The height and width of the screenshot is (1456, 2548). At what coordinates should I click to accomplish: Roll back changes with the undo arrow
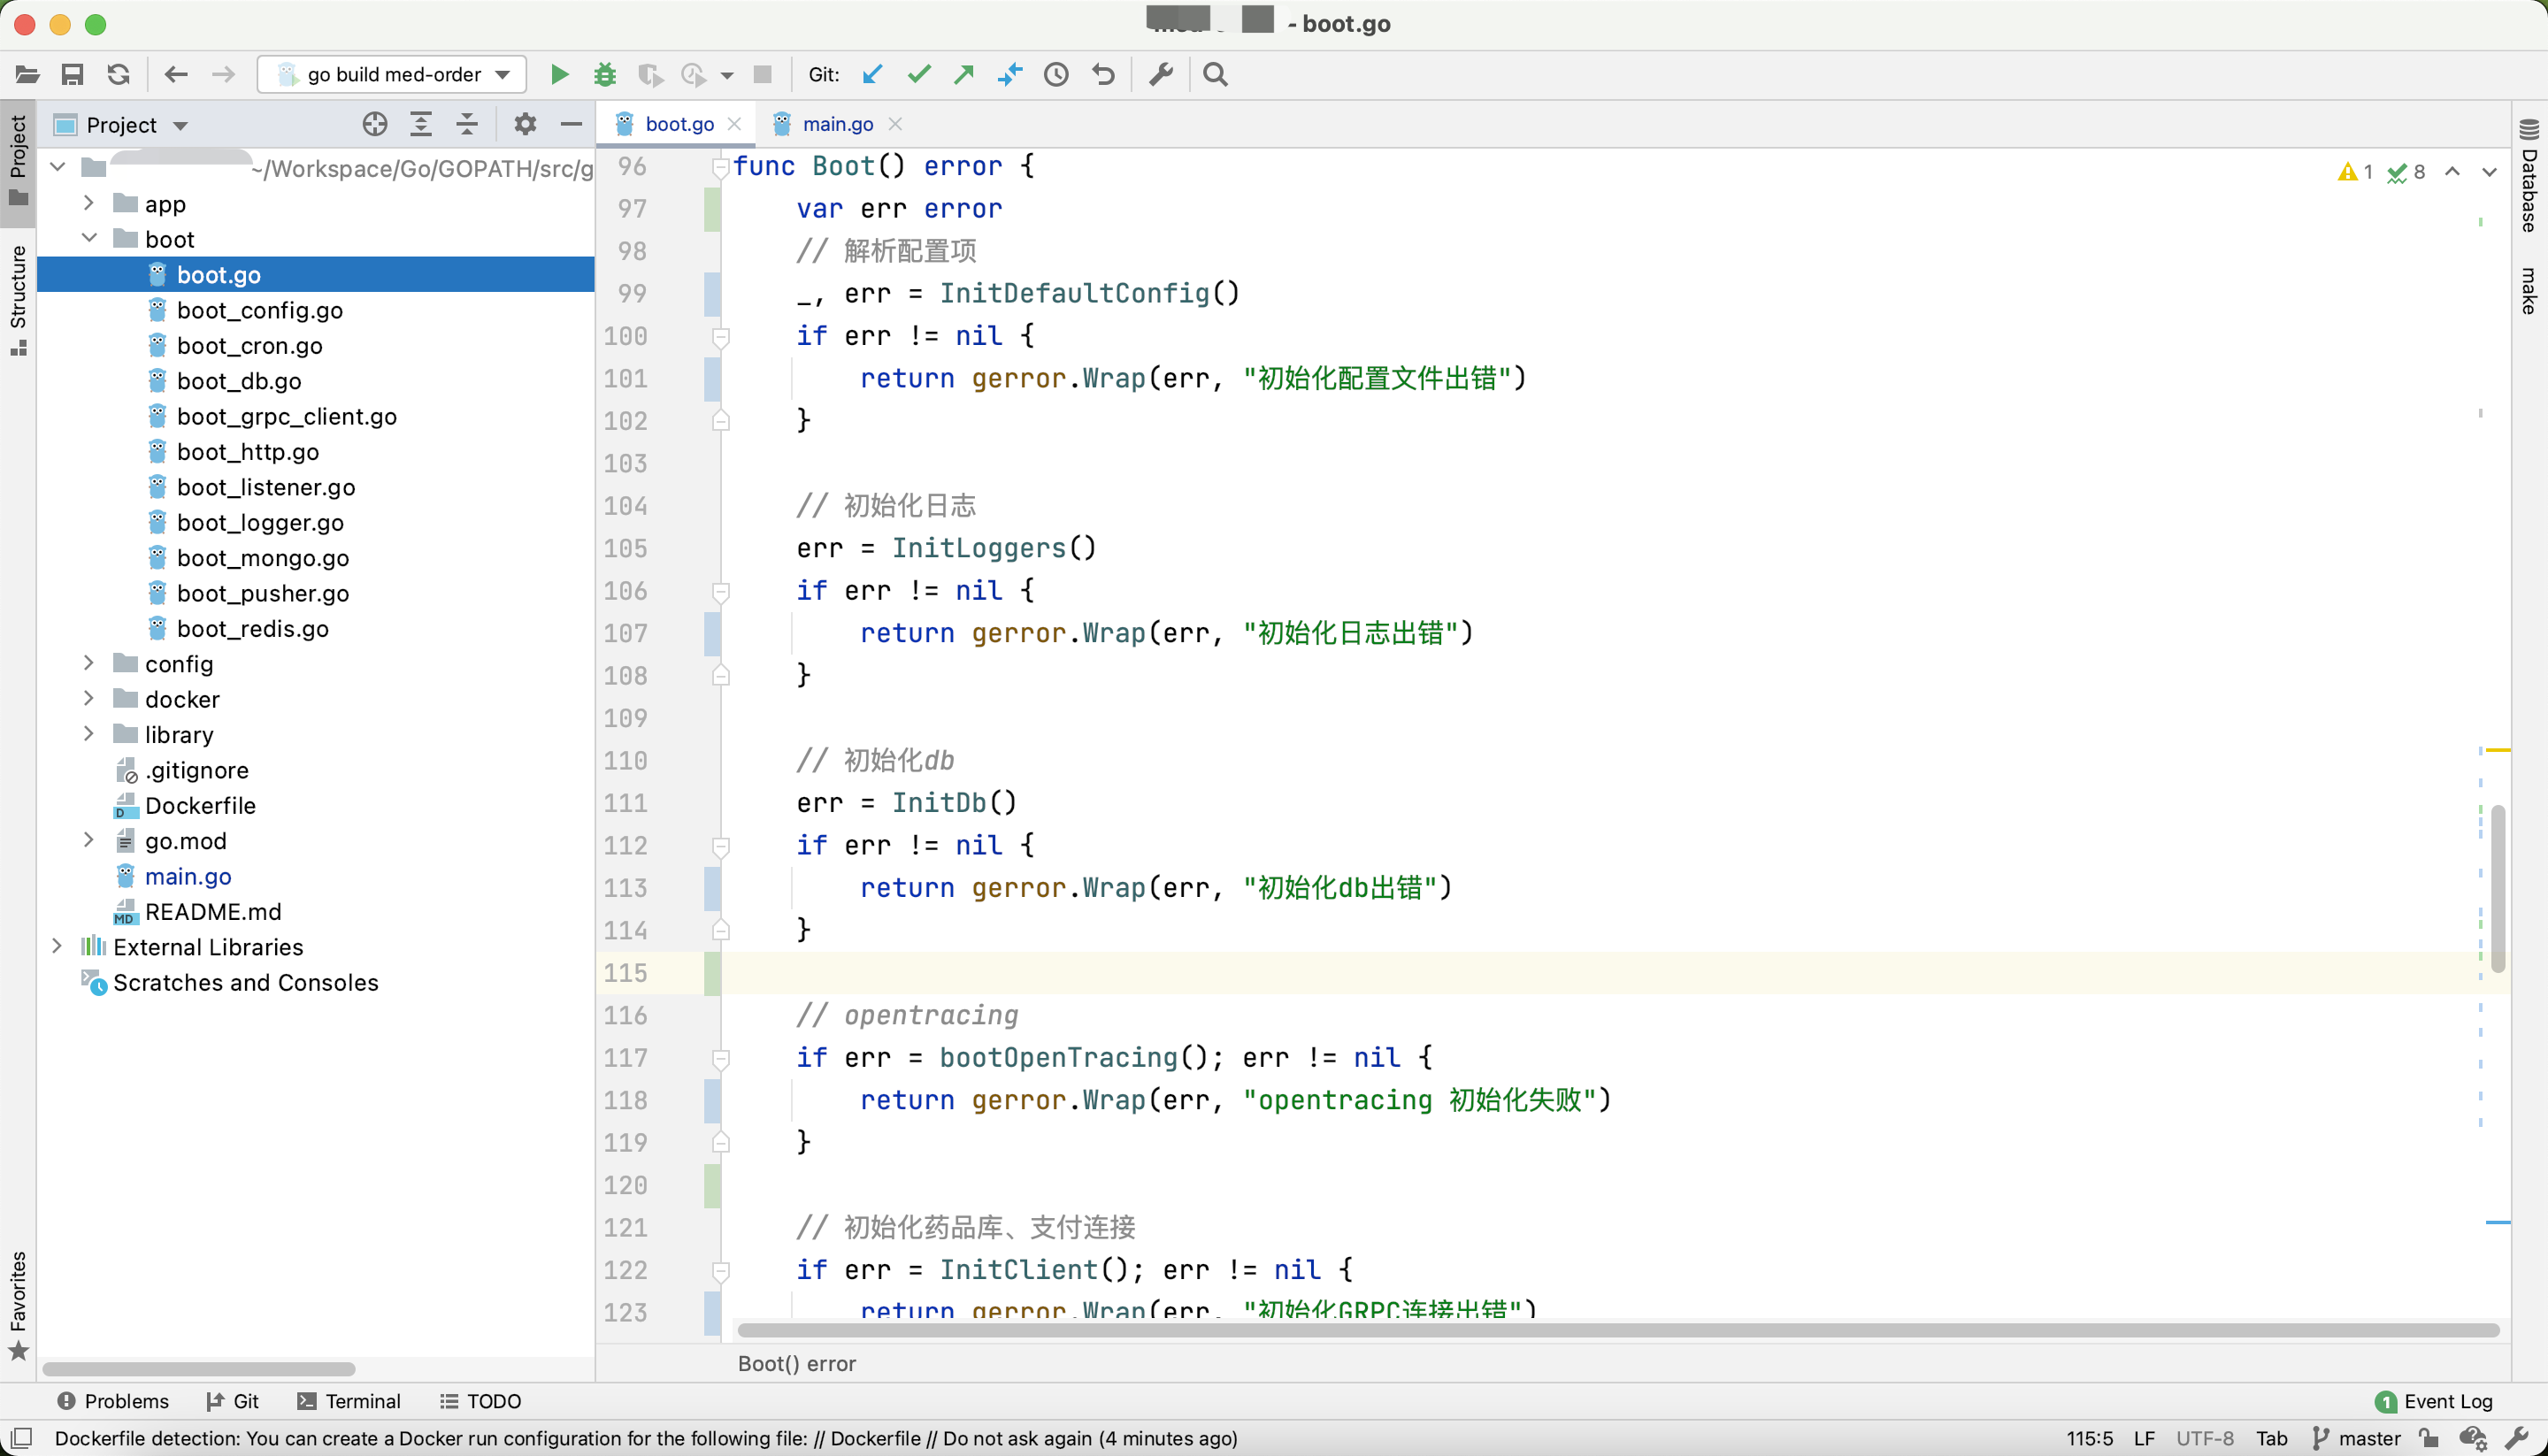(x=1103, y=75)
